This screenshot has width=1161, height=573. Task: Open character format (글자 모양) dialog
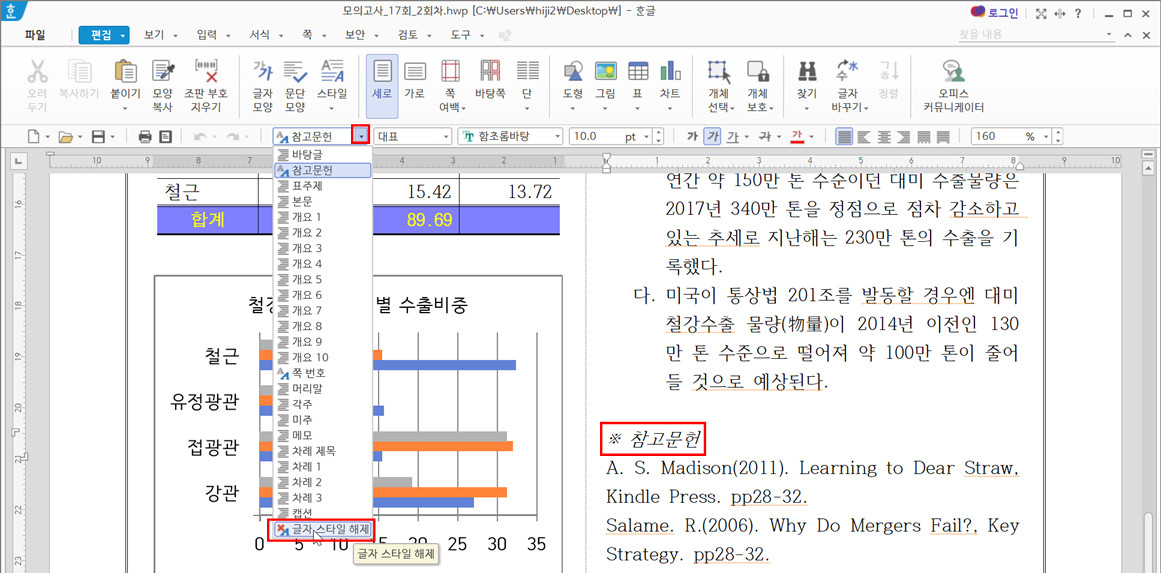(263, 86)
